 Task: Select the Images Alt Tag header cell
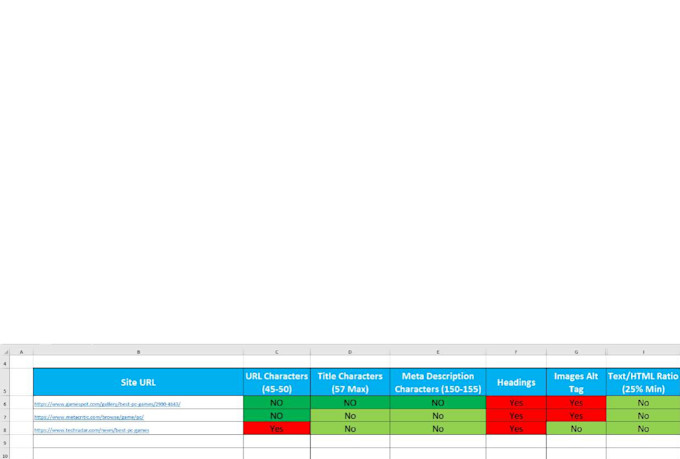point(576,382)
